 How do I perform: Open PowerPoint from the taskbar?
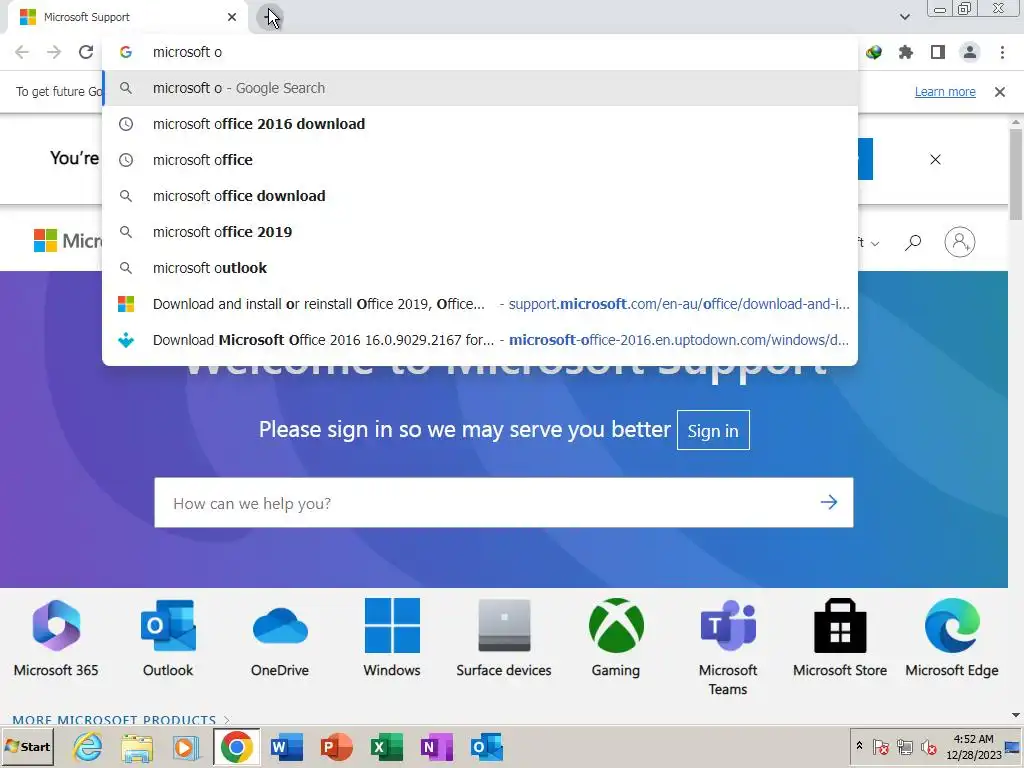coord(336,746)
